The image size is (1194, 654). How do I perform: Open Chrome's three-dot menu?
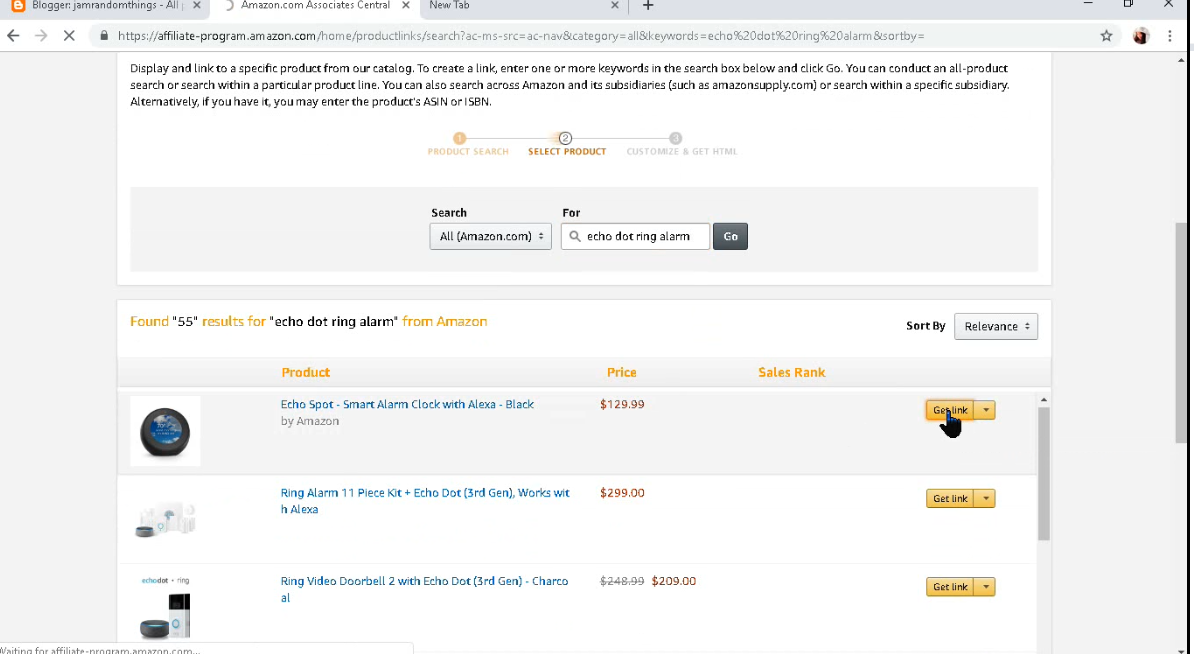tap(1169, 35)
